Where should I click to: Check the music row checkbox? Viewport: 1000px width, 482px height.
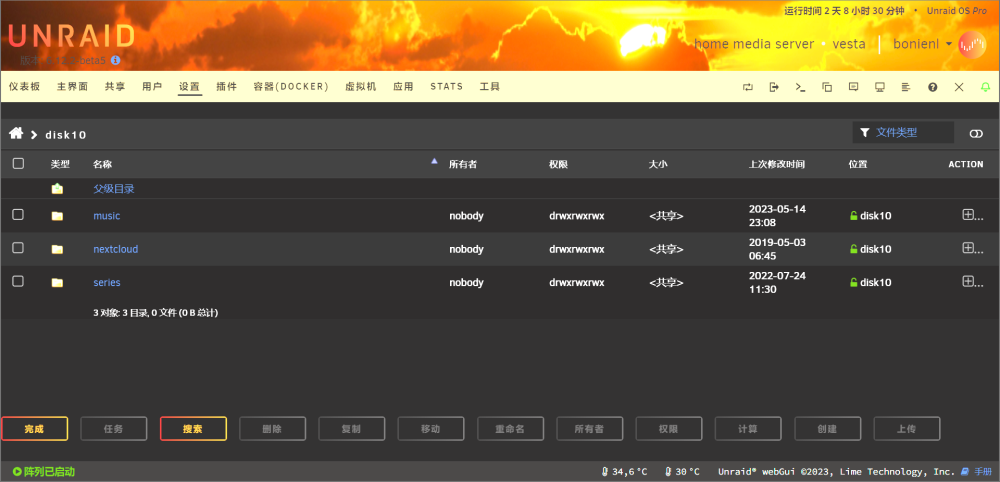18,215
